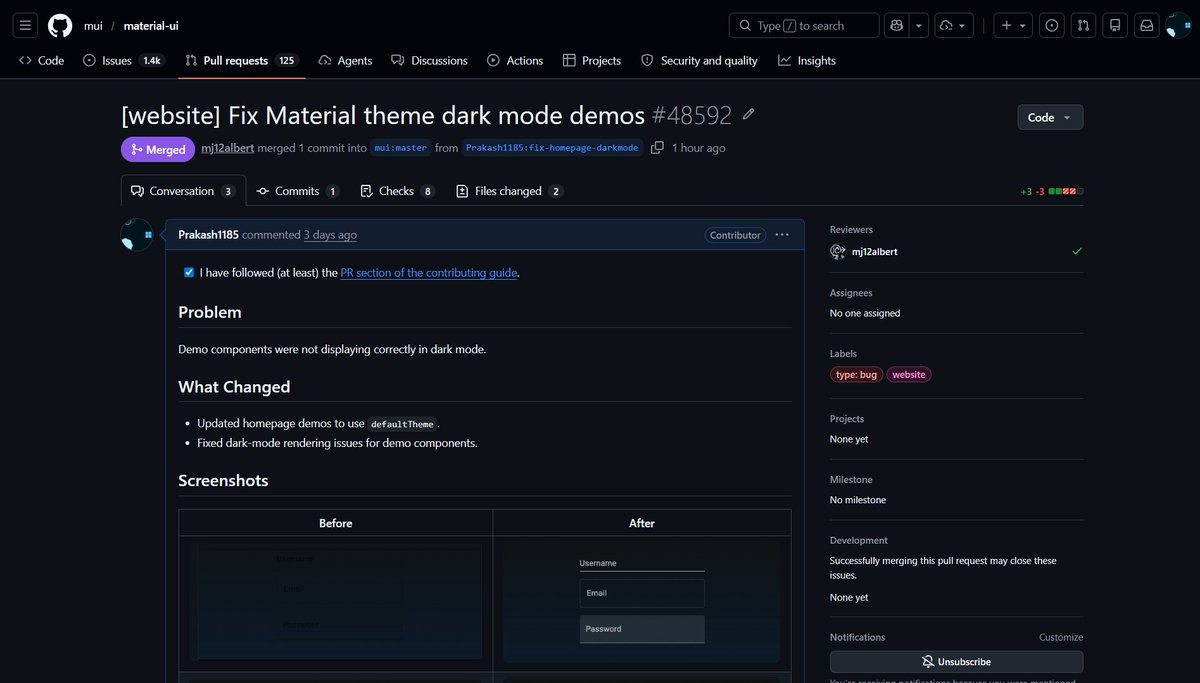Image resolution: width=1200 pixels, height=683 pixels.
Task: Open the hamburger navigation menu
Action: coord(25,26)
